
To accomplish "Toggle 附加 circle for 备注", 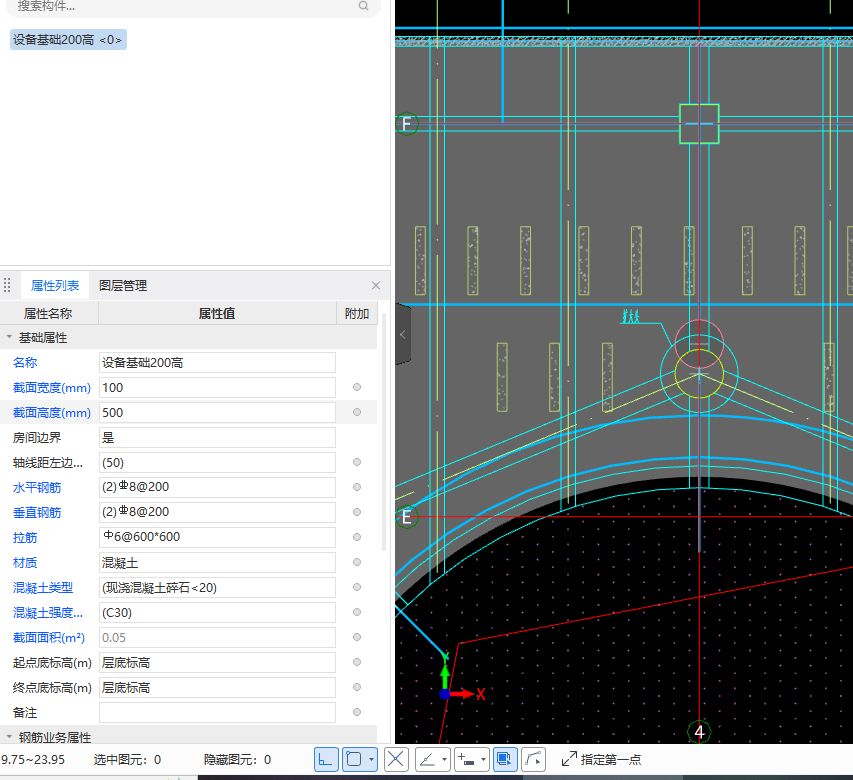I will (357, 713).
